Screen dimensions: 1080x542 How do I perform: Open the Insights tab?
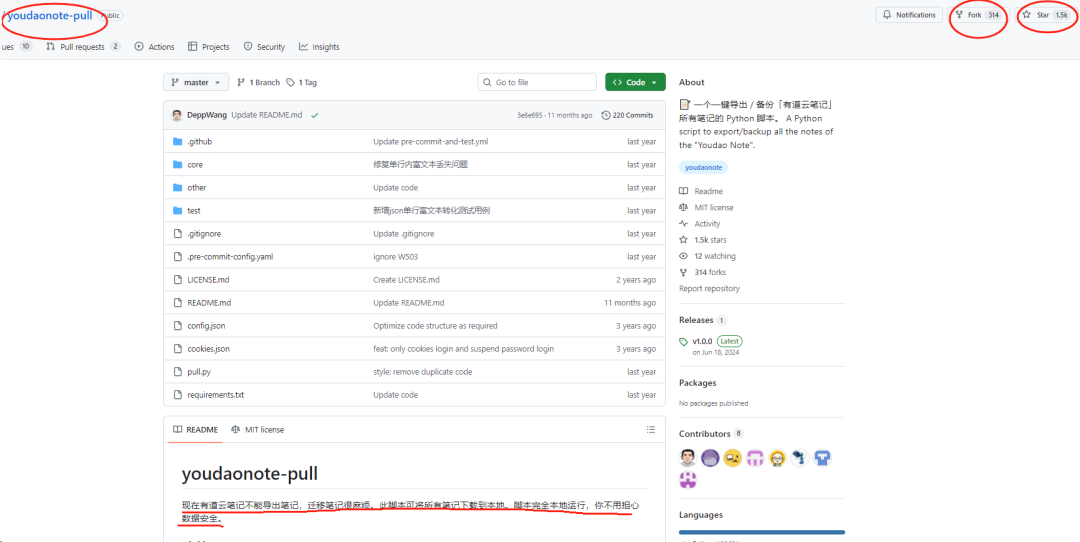pos(319,47)
